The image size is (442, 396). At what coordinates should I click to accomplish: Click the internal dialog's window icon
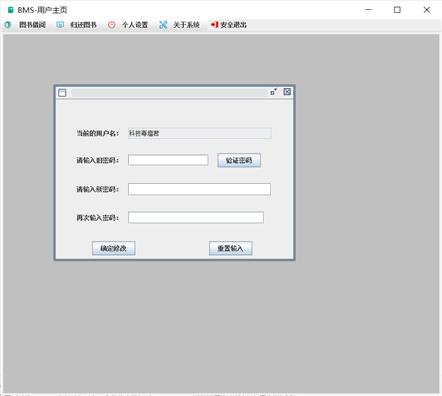(62, 93)
